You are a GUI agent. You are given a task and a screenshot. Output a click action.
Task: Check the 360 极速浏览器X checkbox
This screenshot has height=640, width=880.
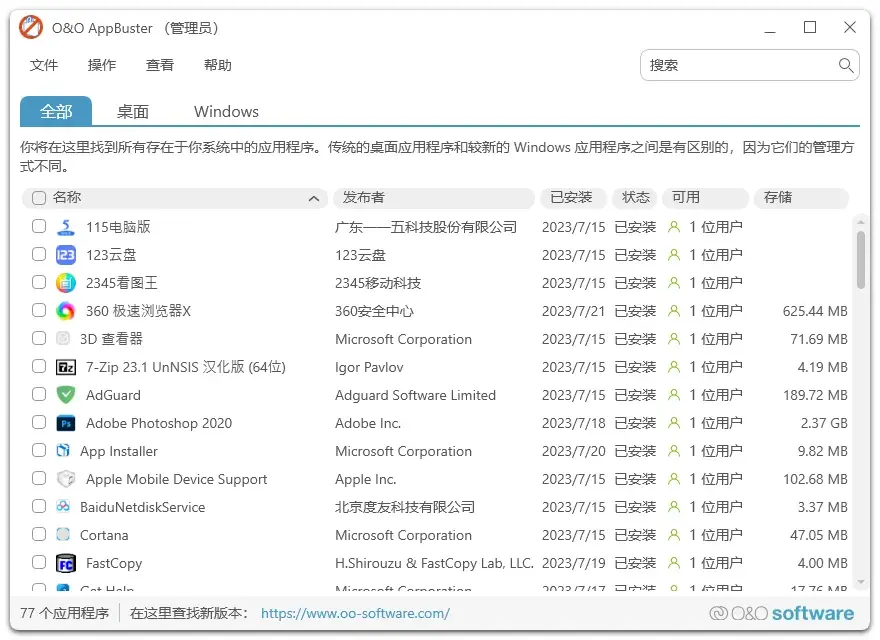39,310
